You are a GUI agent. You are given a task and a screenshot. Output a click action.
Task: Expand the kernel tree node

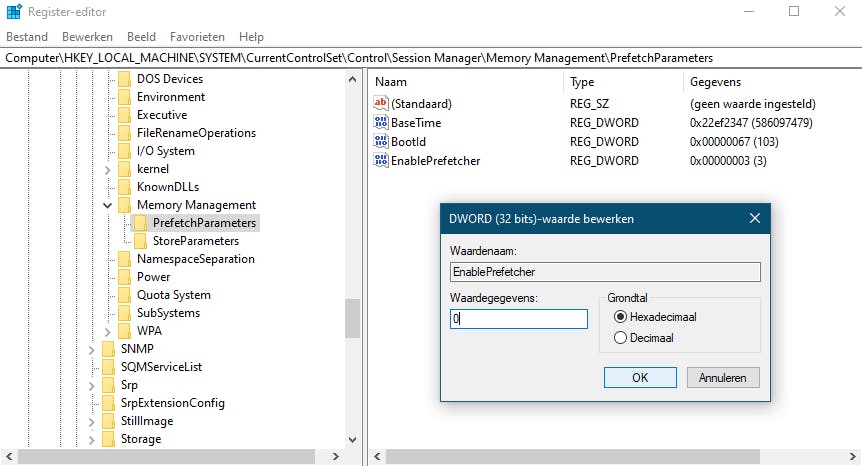coord(108,169)
